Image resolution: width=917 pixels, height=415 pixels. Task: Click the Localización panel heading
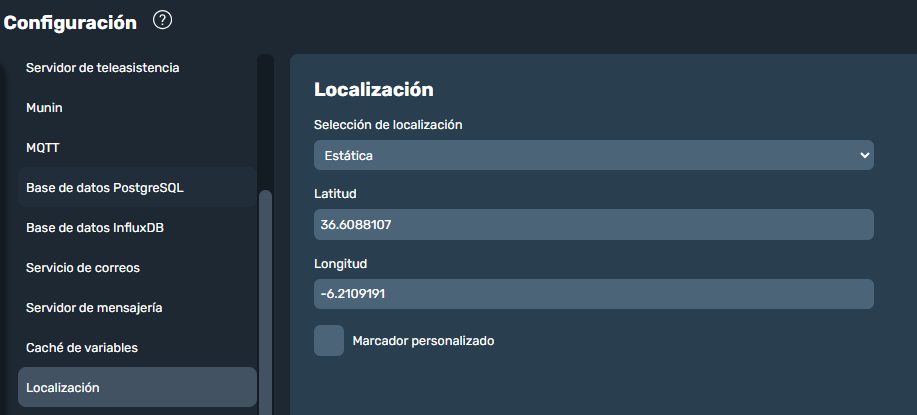click(x=374, y=90)
